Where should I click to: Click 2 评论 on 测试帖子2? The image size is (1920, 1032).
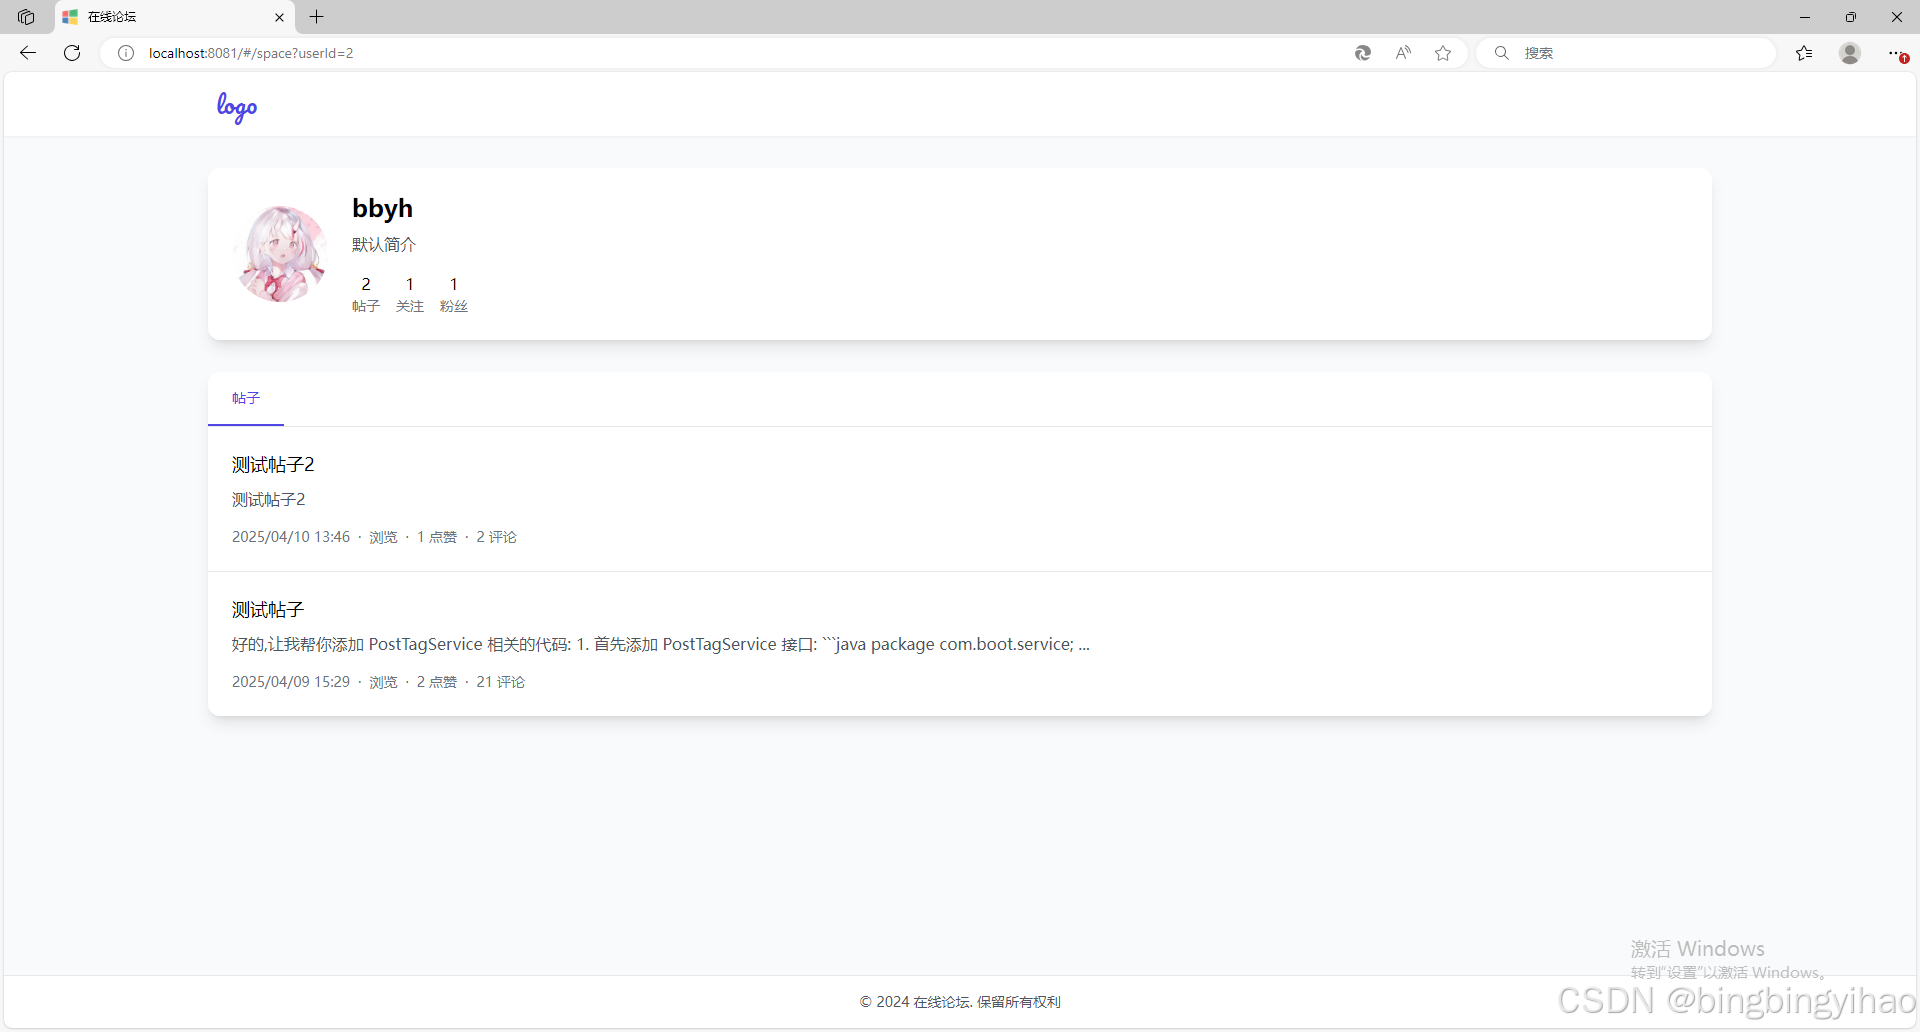coord(496,537)
